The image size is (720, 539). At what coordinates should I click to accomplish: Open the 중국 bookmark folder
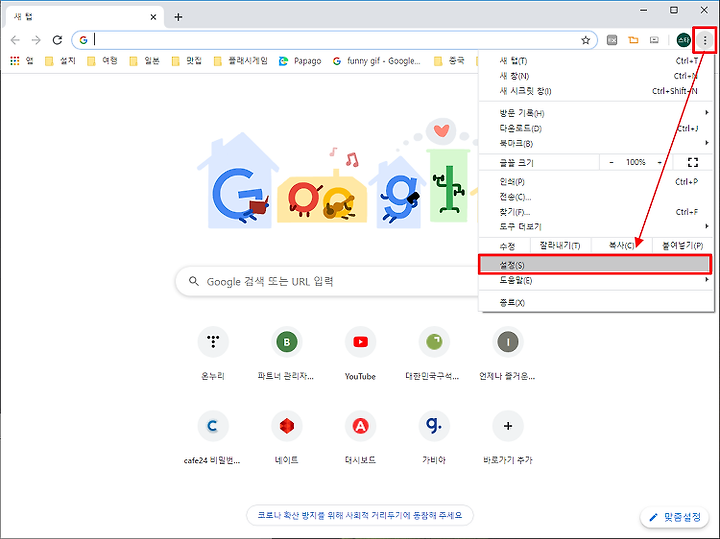coord(450,61)
